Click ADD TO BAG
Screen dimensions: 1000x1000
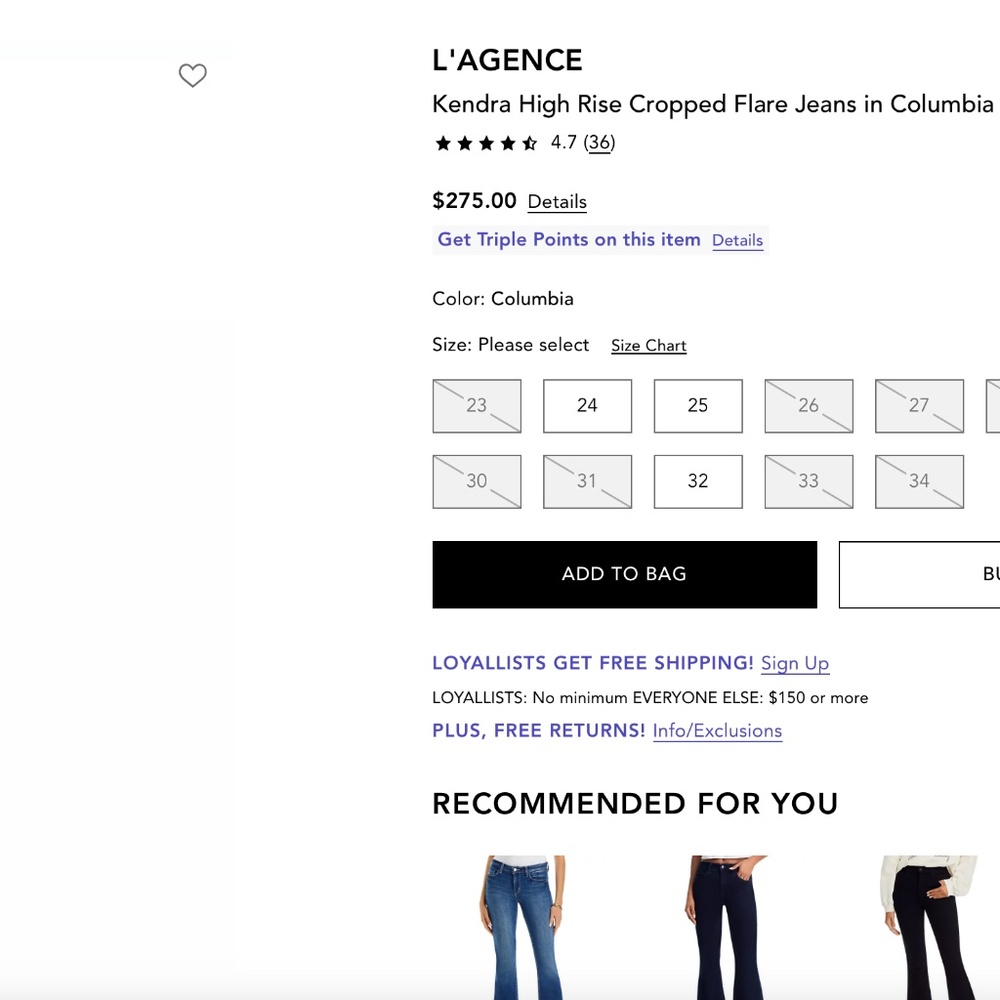(624, 574)
